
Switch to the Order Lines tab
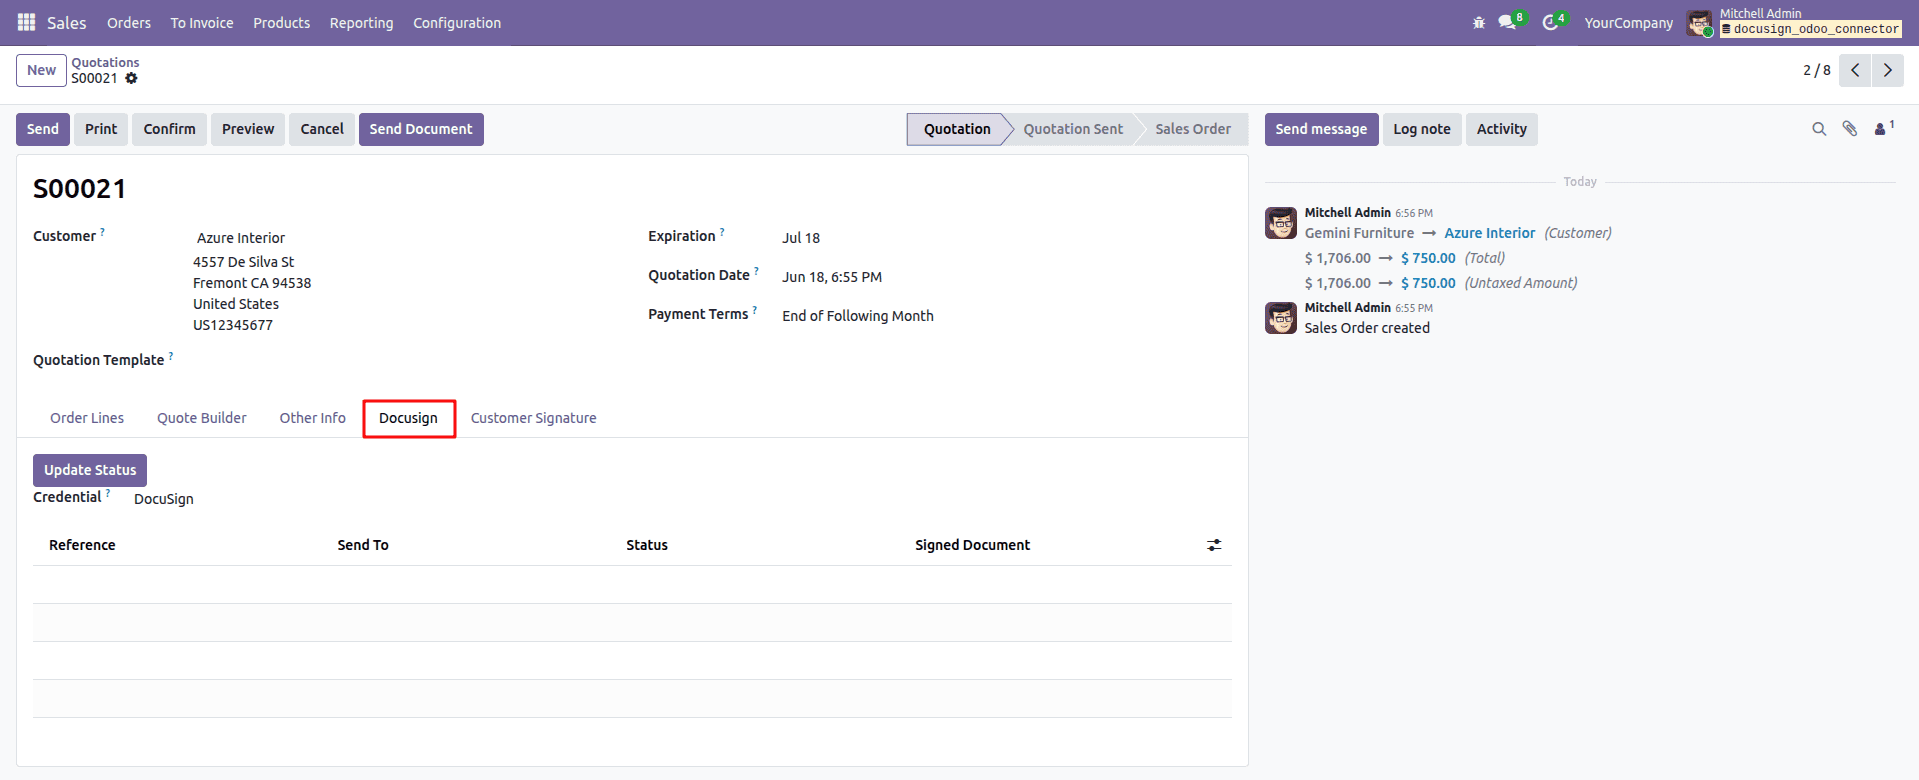[x=87, y=418]
